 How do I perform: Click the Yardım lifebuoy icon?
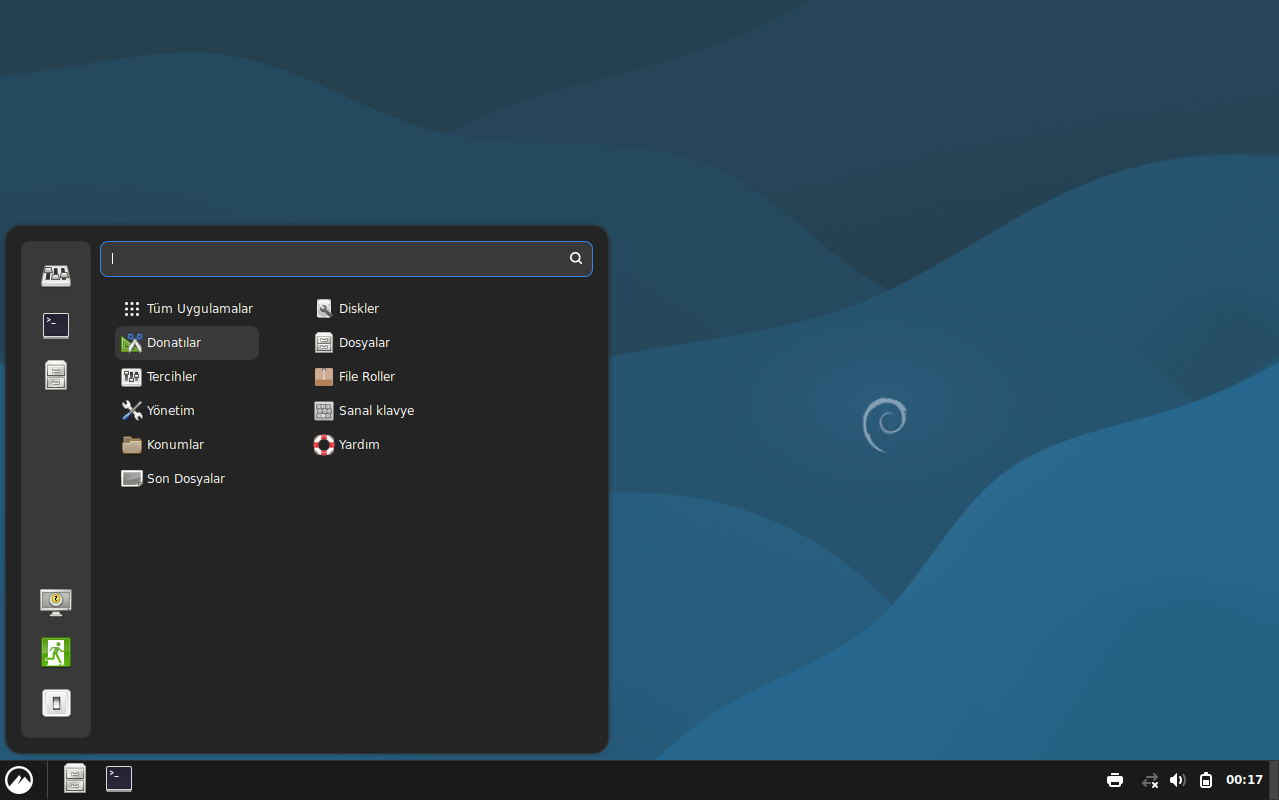[324, 445]
